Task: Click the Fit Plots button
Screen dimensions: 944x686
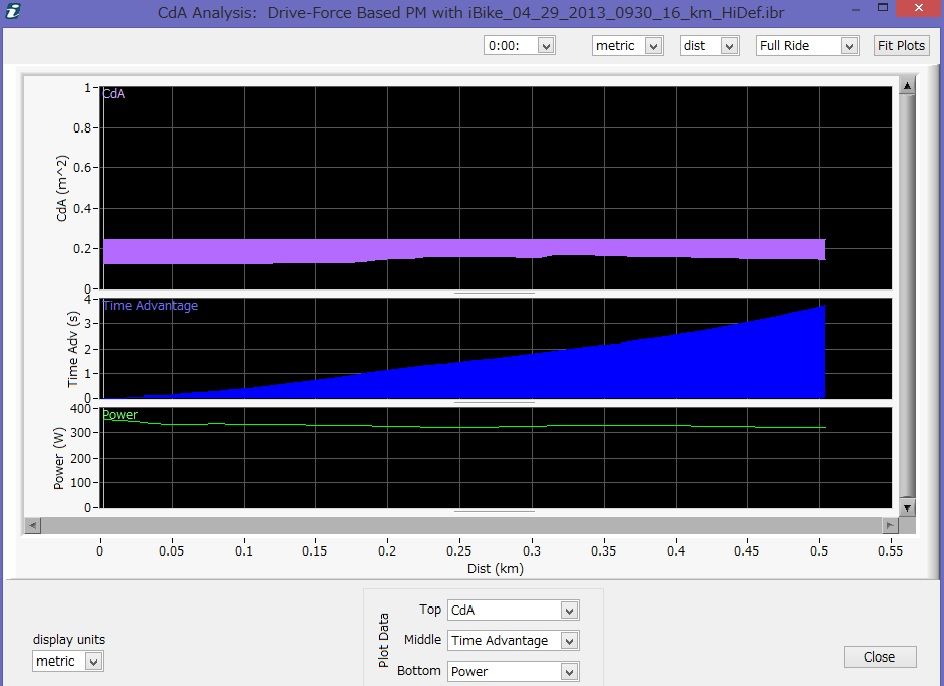Action: pos(901,46)
